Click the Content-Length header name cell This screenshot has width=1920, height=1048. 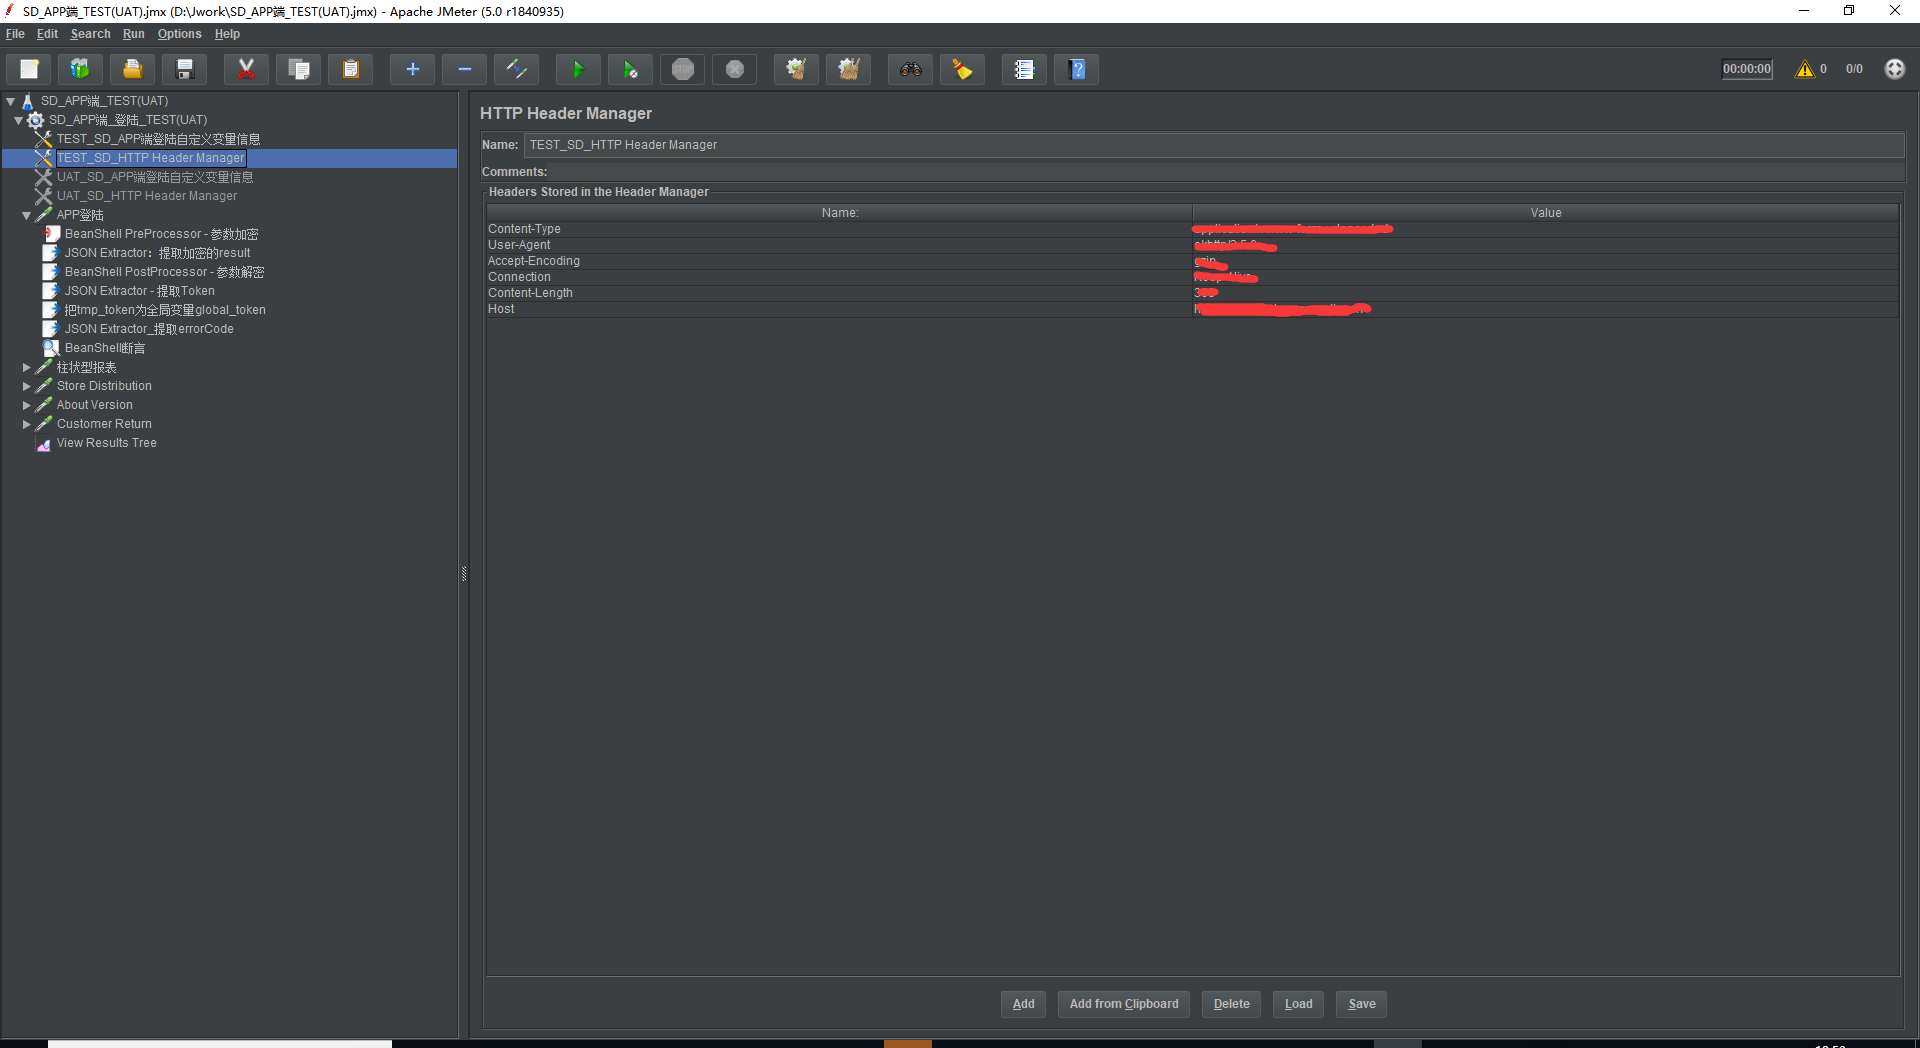click(x=839, y=293)
